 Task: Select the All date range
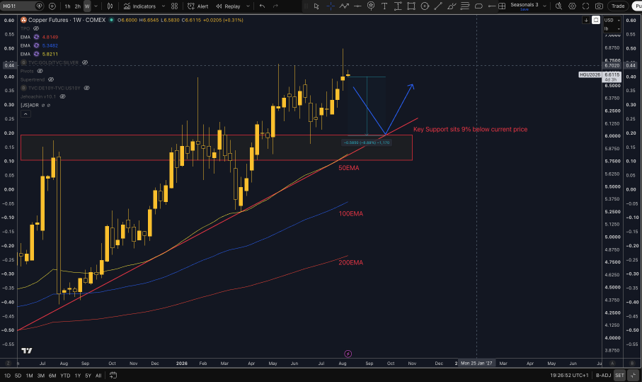(x=98, y=375)
